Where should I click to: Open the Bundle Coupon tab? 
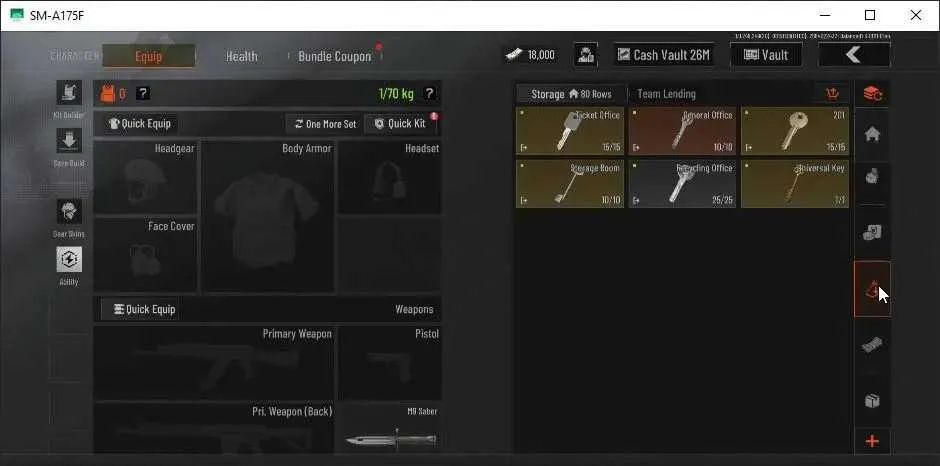[335, 56]
